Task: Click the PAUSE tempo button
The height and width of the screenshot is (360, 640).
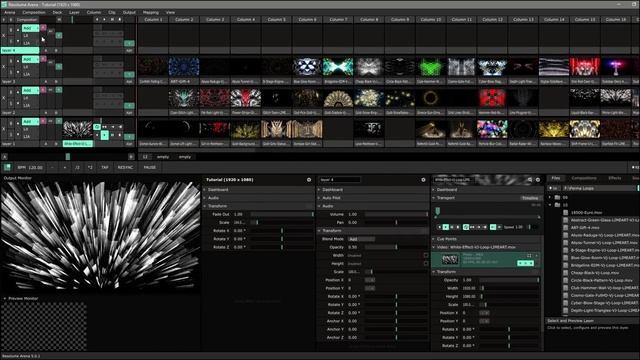Action: point(149,167)
